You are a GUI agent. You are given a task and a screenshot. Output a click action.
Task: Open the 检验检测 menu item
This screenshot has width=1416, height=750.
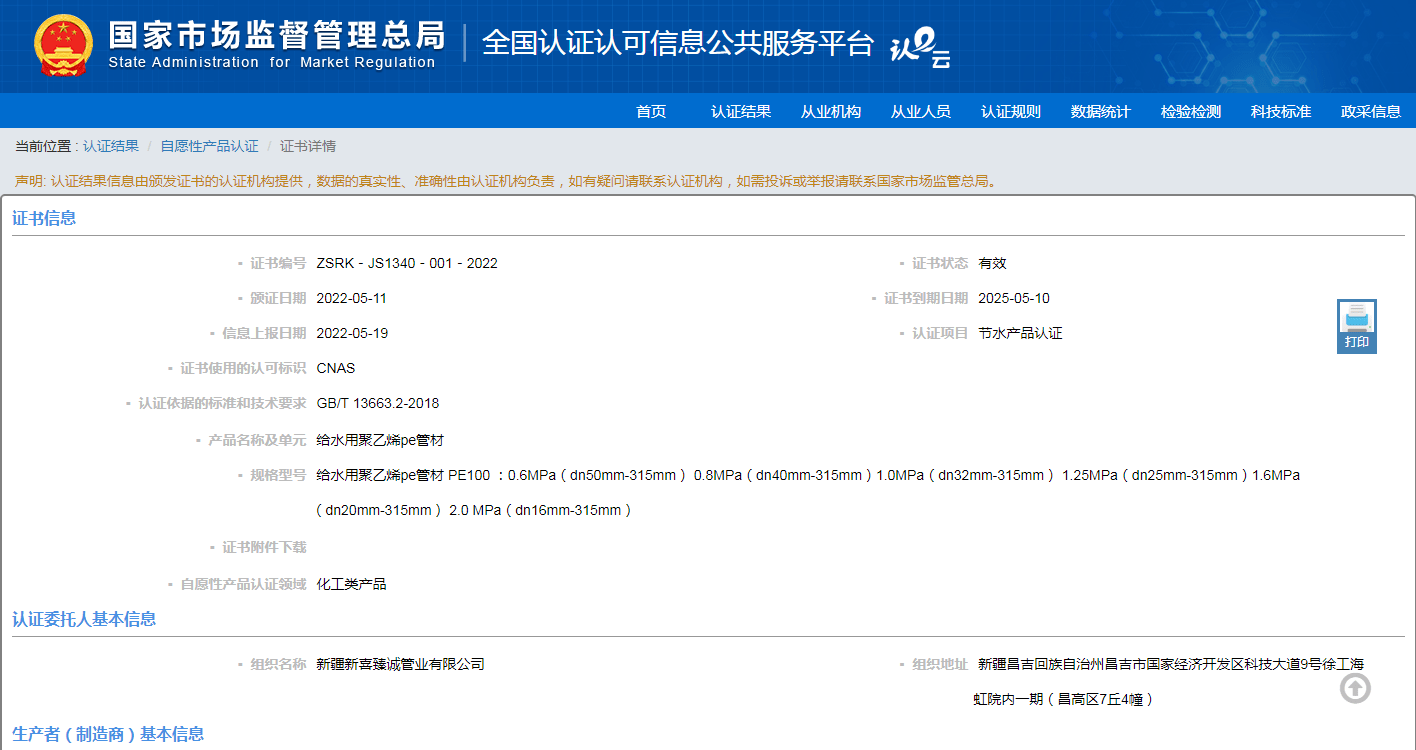pyautogui.click(x=1191, y=111)
